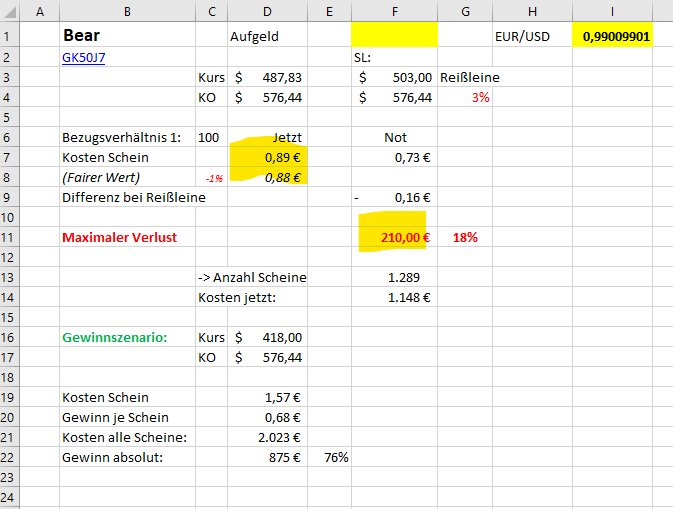The image size is (673, 509).
Task: Select the empty yellow cell in row 1
Action: 394,36
